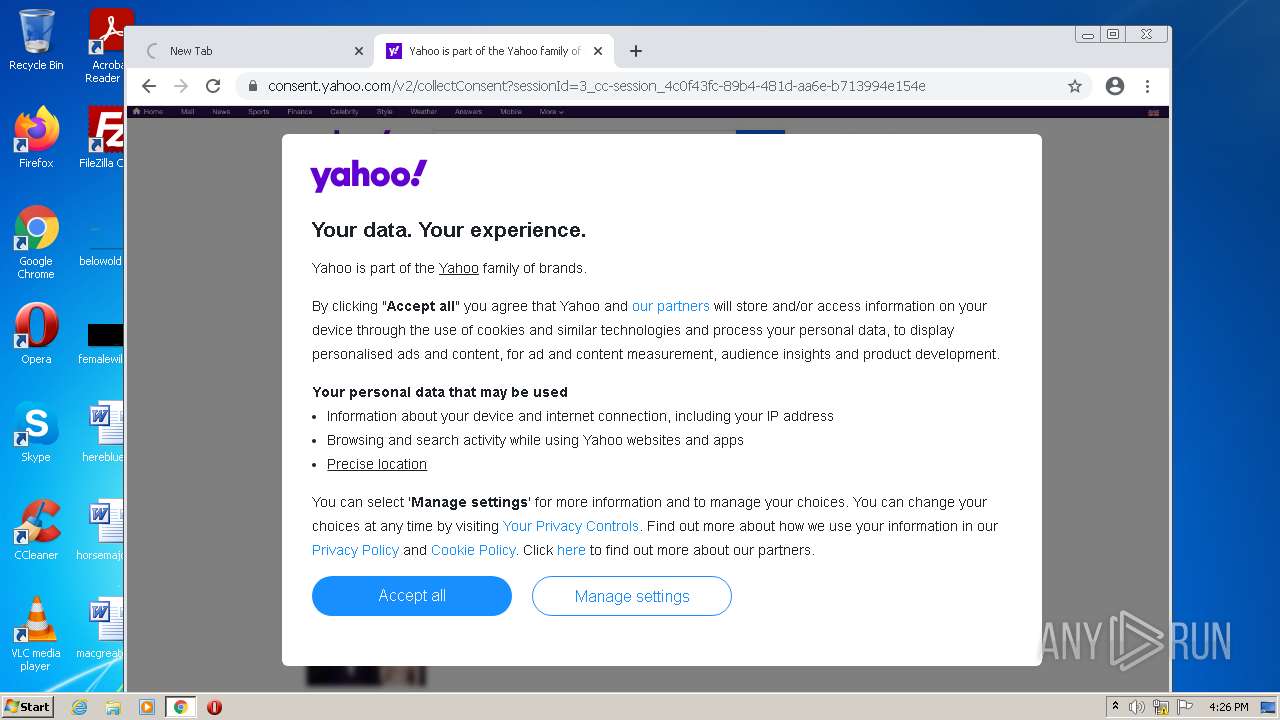Bookmark this page with the star icon
Image resolution: width=1280 pixels, height=720 pixels.
pyautogui.click(x=1075, y=86)
